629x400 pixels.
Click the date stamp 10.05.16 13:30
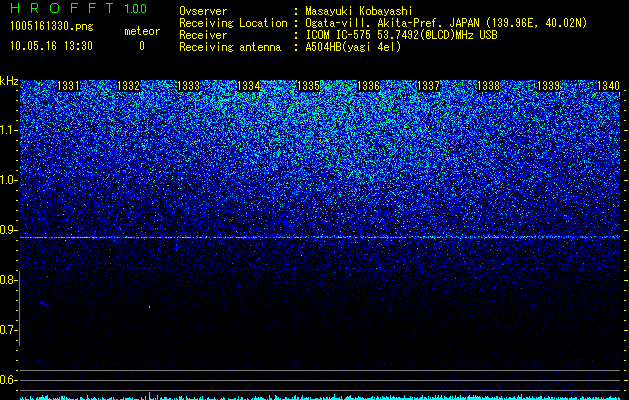point(51,46)
